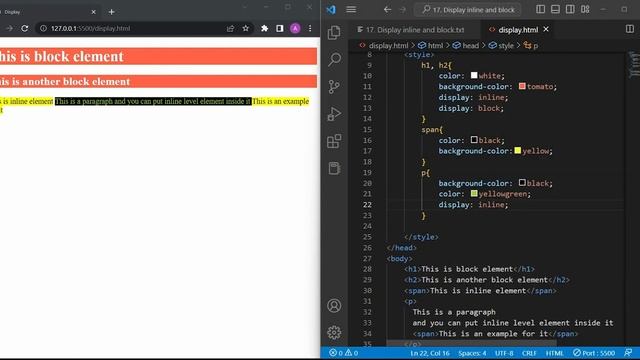Screen dimensions: 640x360
Task: Open yellow color swatch on line 17
Action: click(518, 150)
